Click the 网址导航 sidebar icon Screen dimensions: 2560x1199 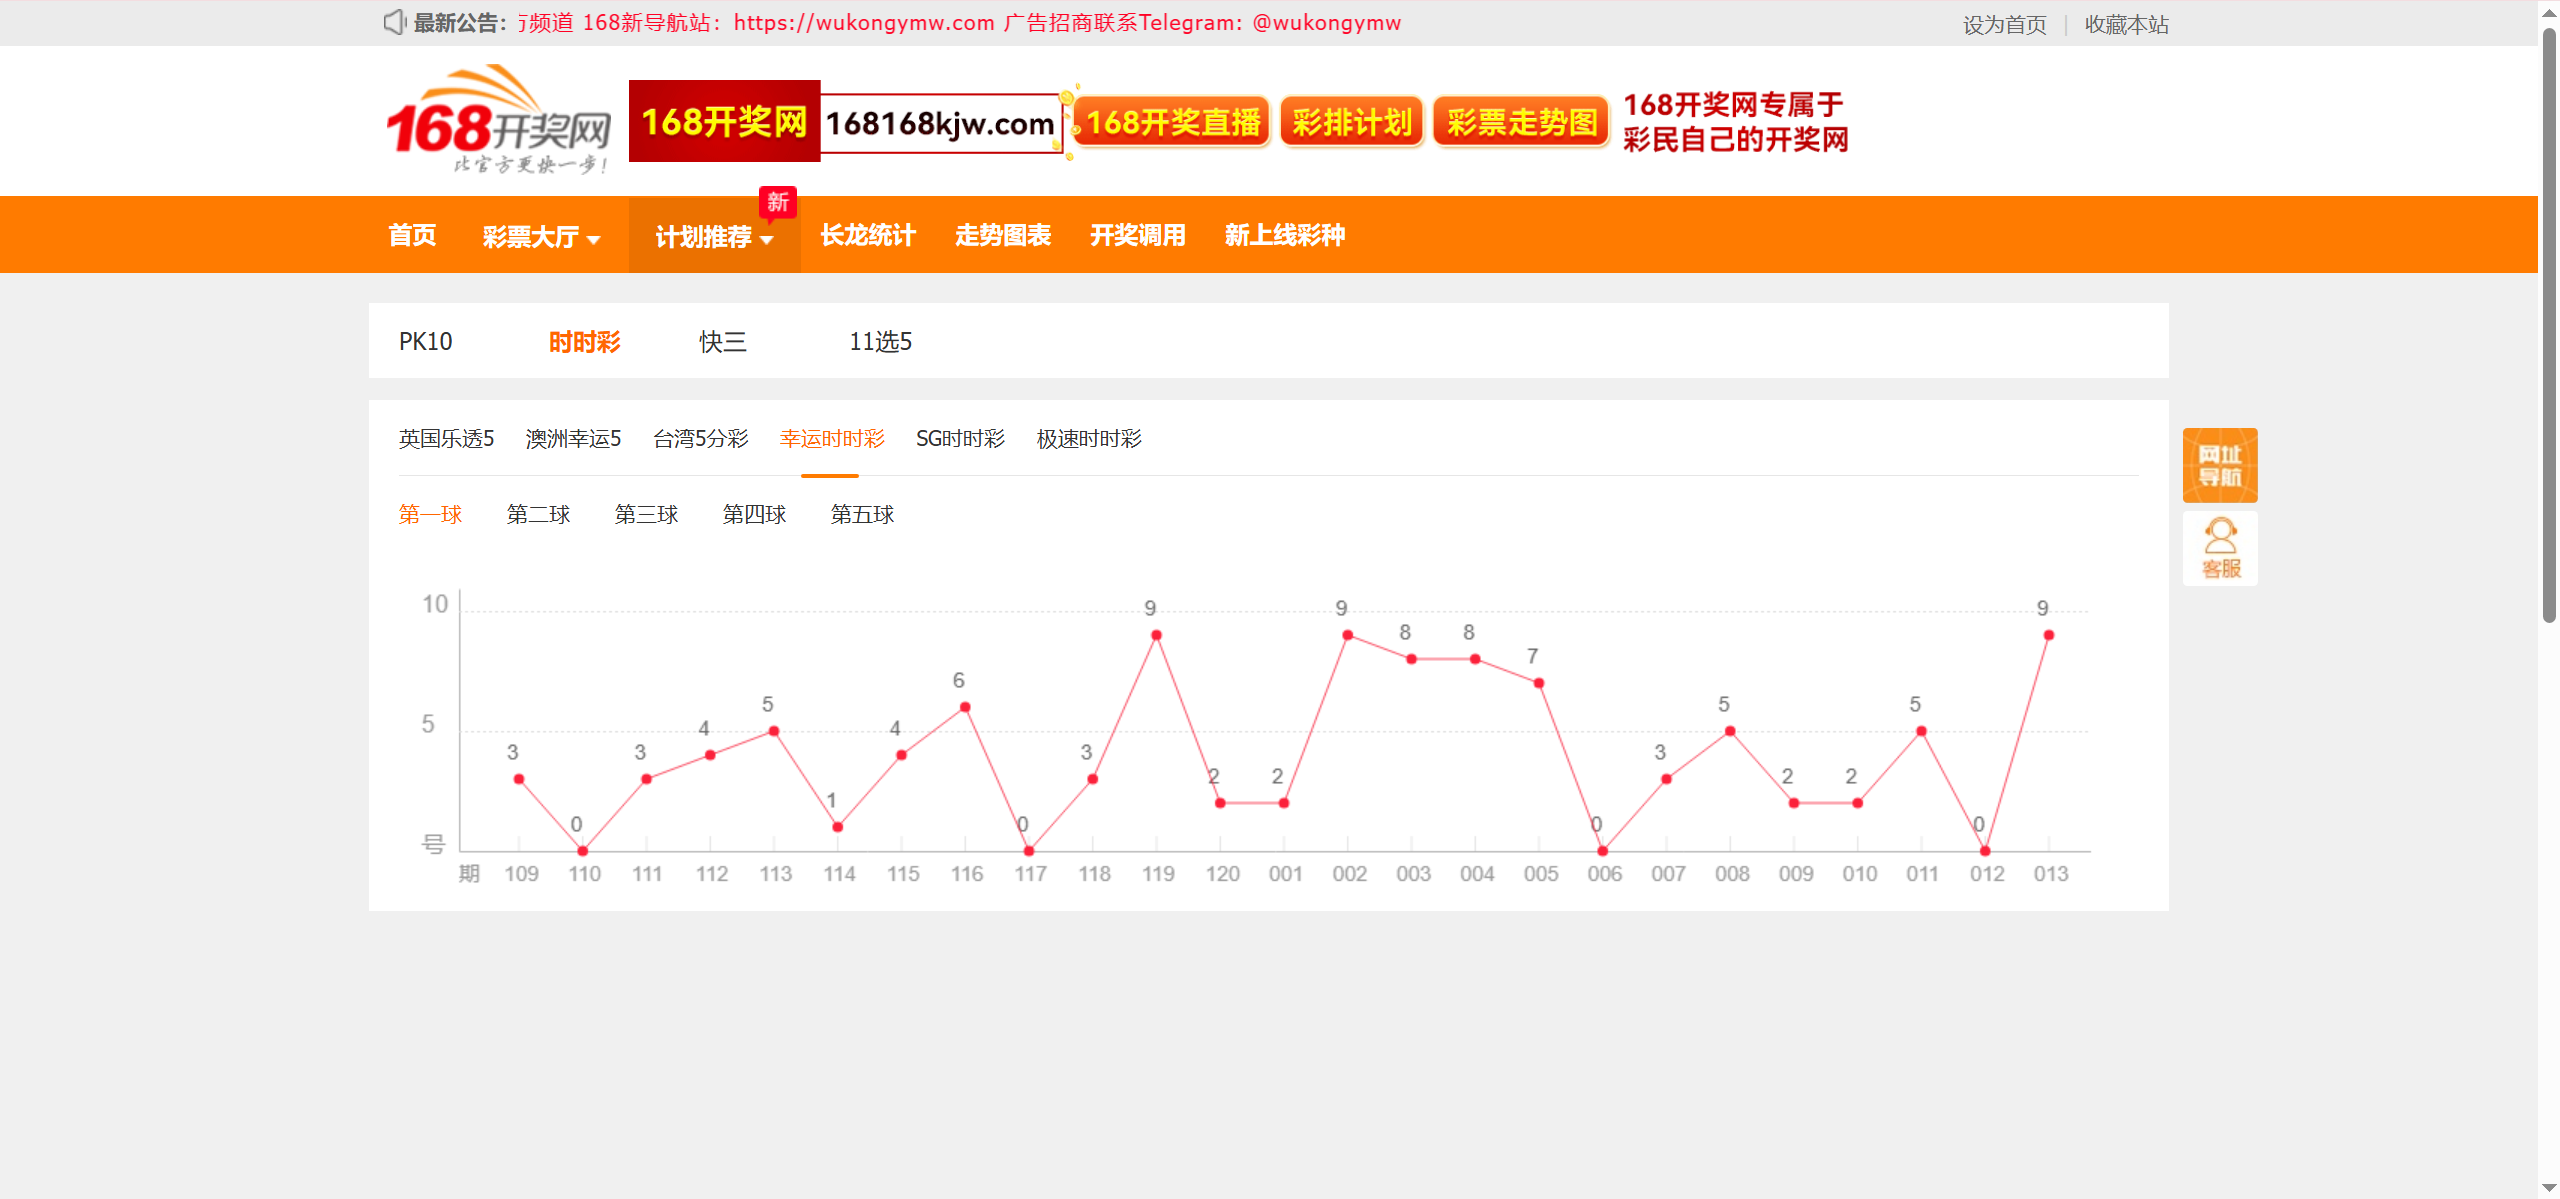pyautogui.click(x=2219, y=465)
